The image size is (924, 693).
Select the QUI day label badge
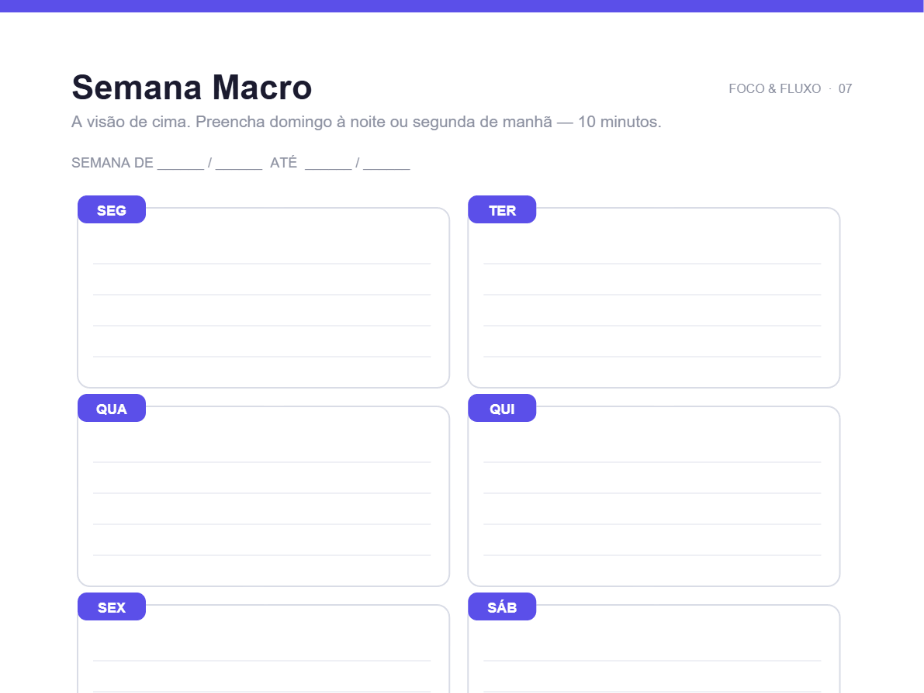tap(502, 408)
